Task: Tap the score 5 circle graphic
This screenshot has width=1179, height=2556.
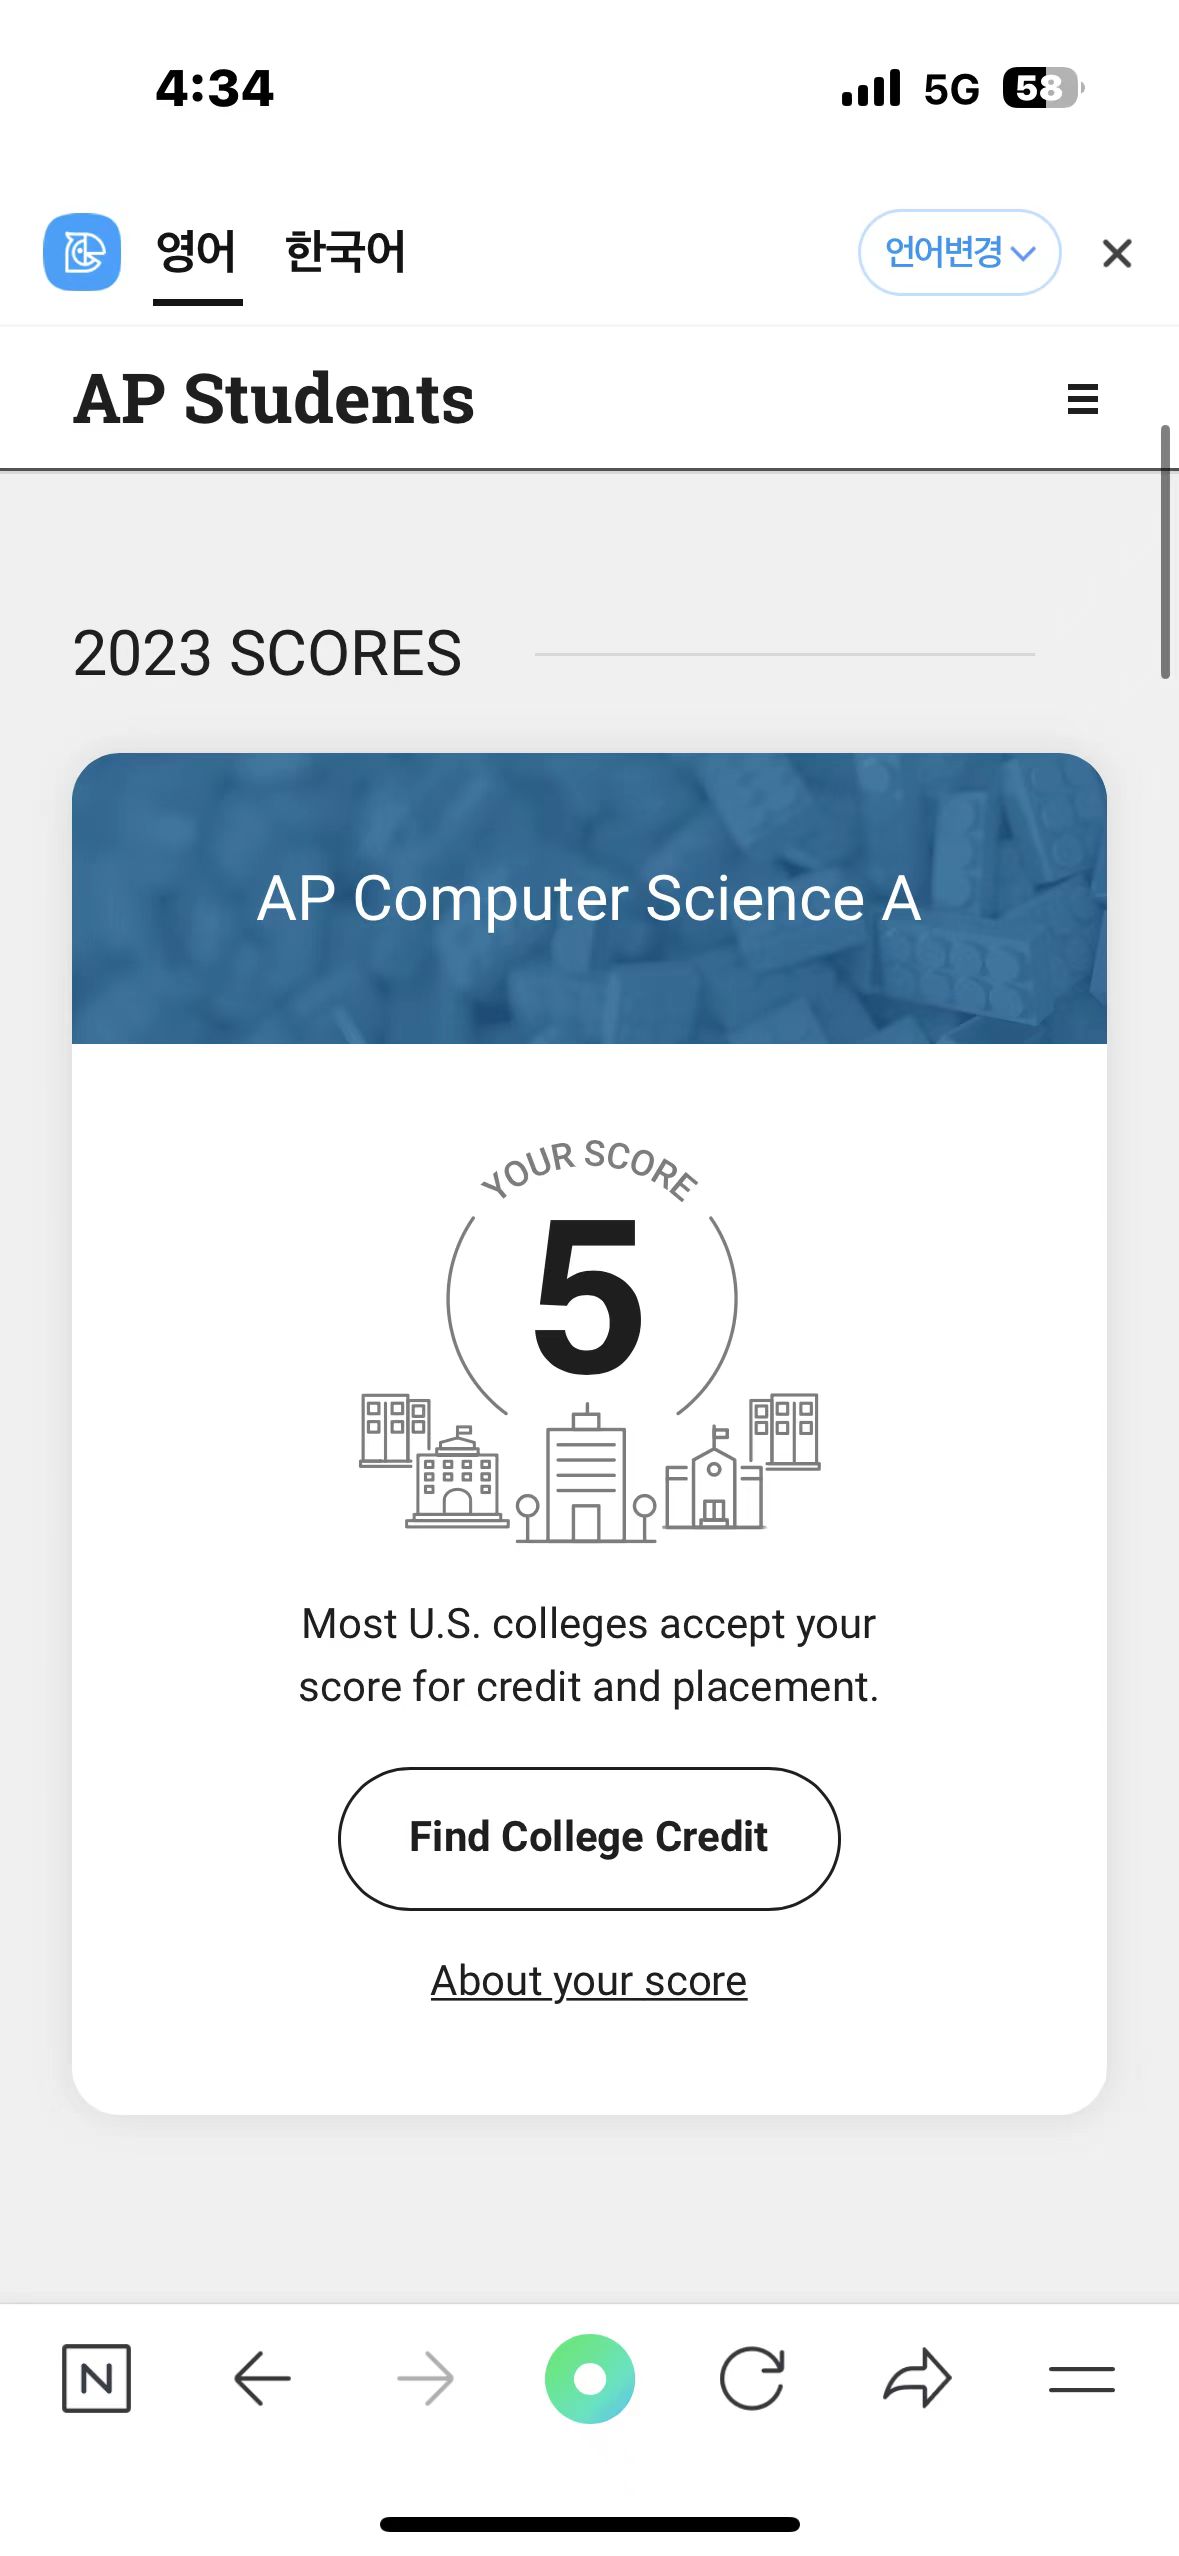Action: click(590, 1298)
